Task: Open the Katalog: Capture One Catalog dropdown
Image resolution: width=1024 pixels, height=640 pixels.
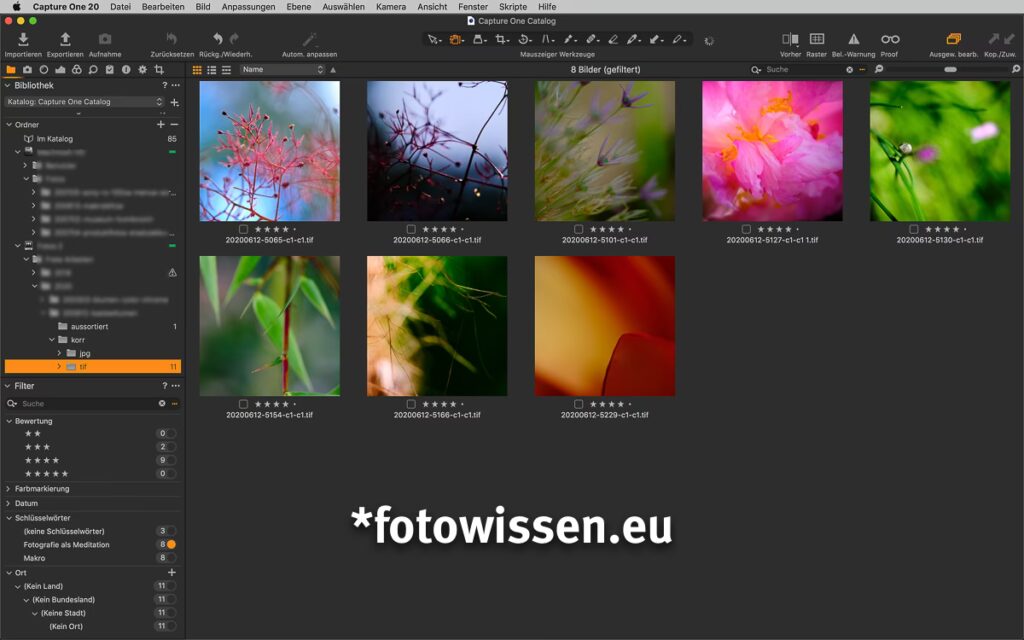Action: (84, 102)
